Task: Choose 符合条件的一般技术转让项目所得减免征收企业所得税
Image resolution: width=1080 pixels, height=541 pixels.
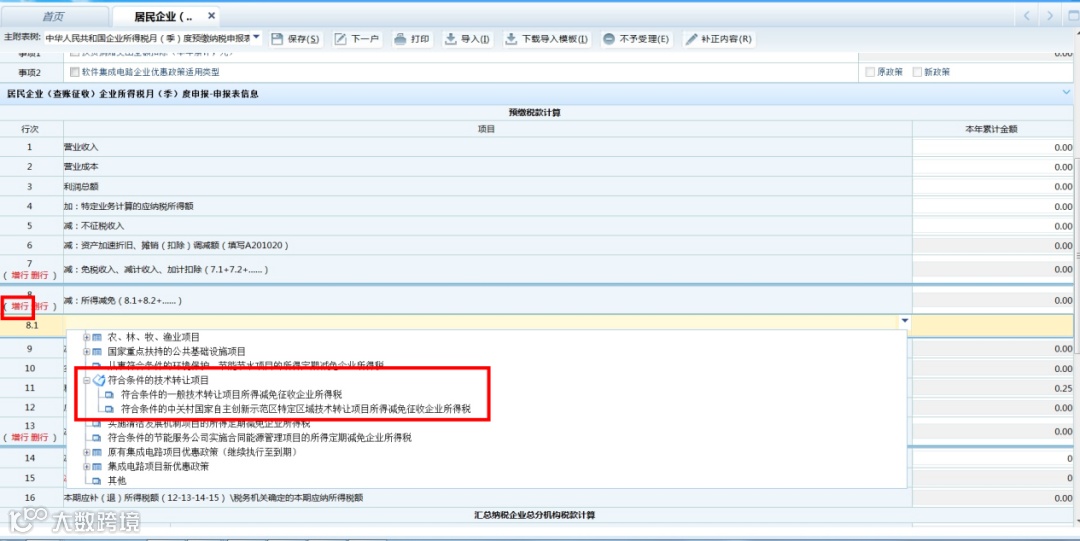Action: 231,394
